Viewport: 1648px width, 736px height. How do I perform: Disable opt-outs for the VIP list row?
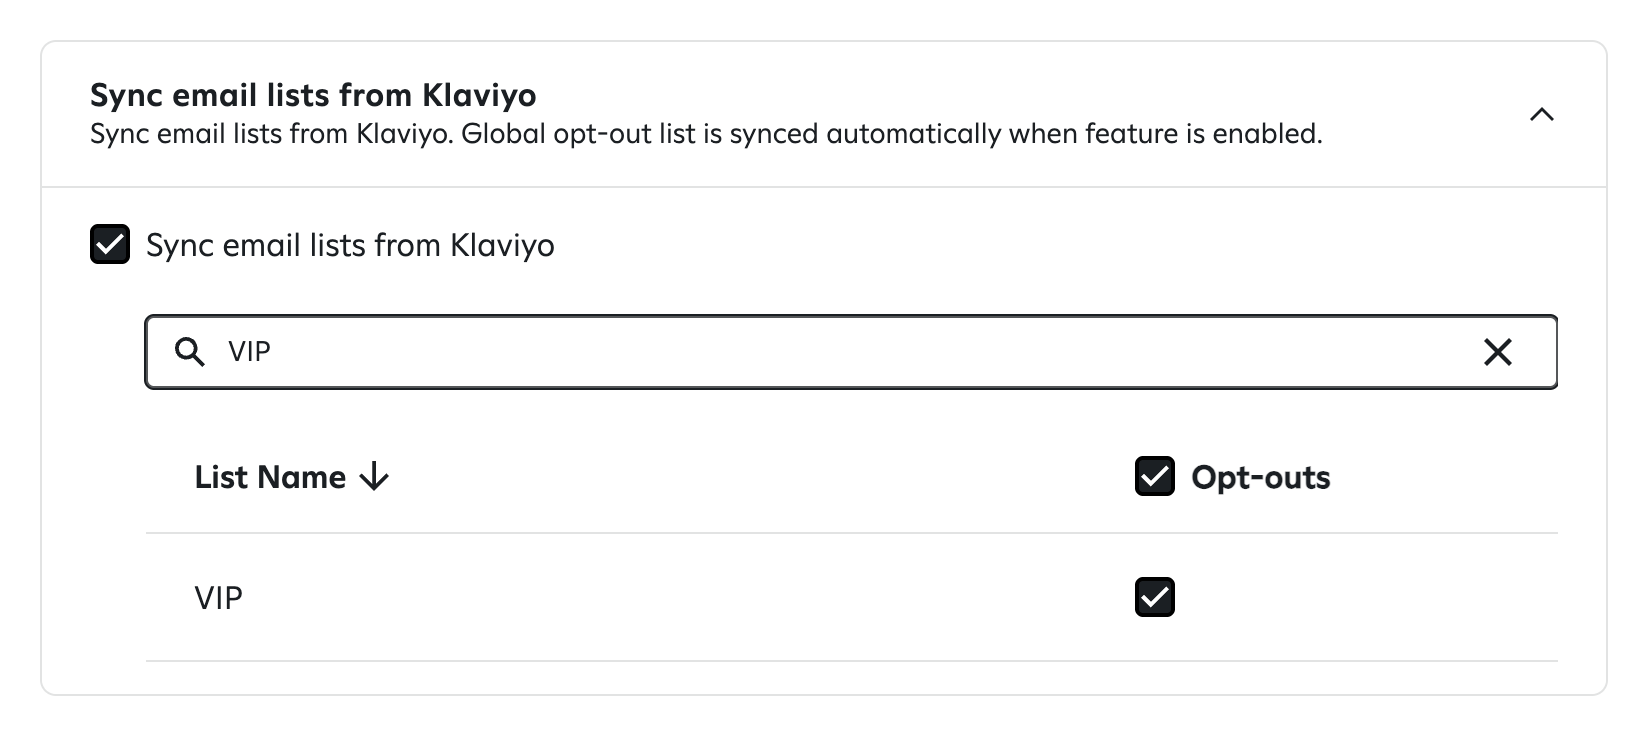1155,597
